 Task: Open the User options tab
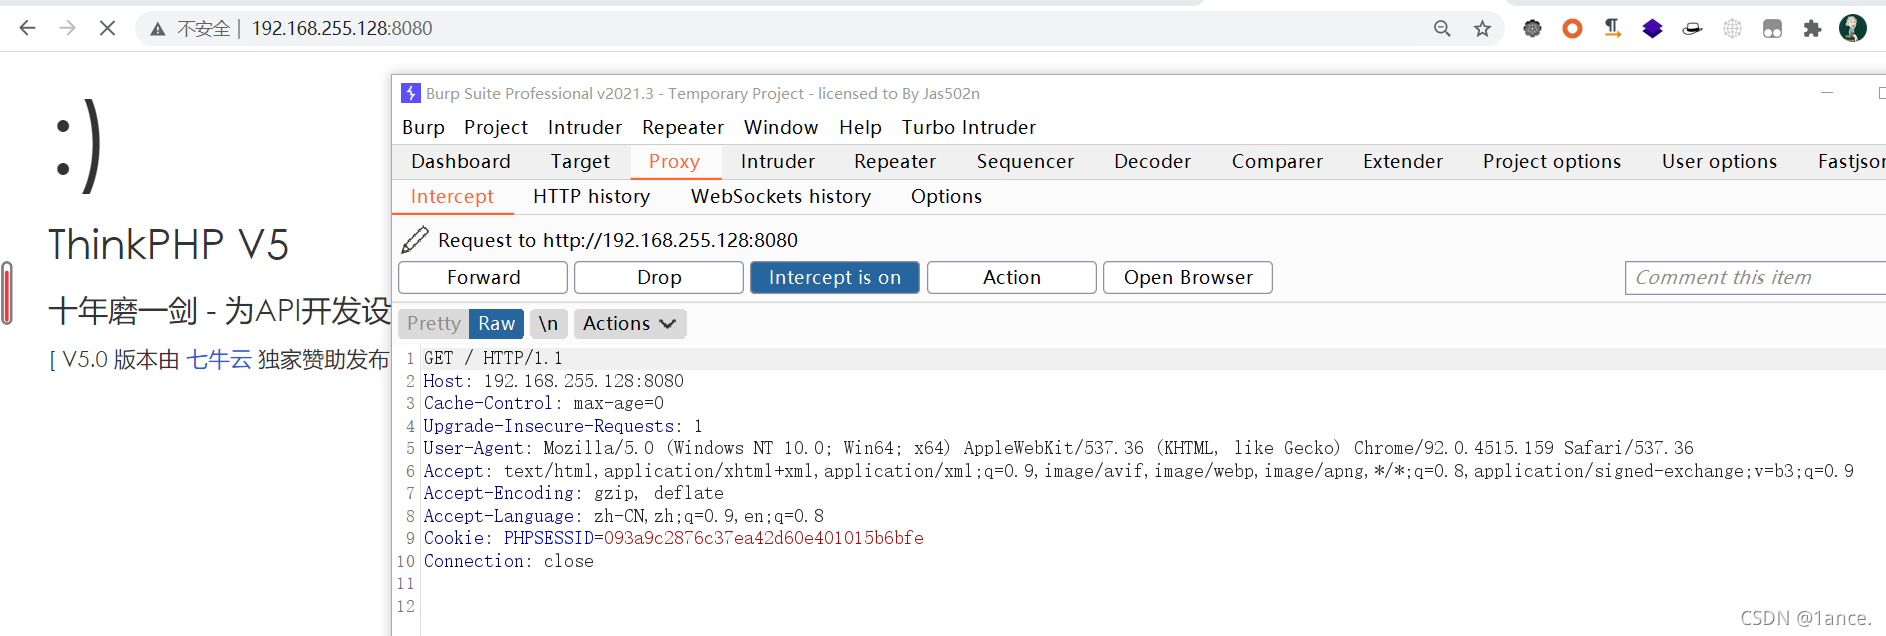tap(1719, 161)
